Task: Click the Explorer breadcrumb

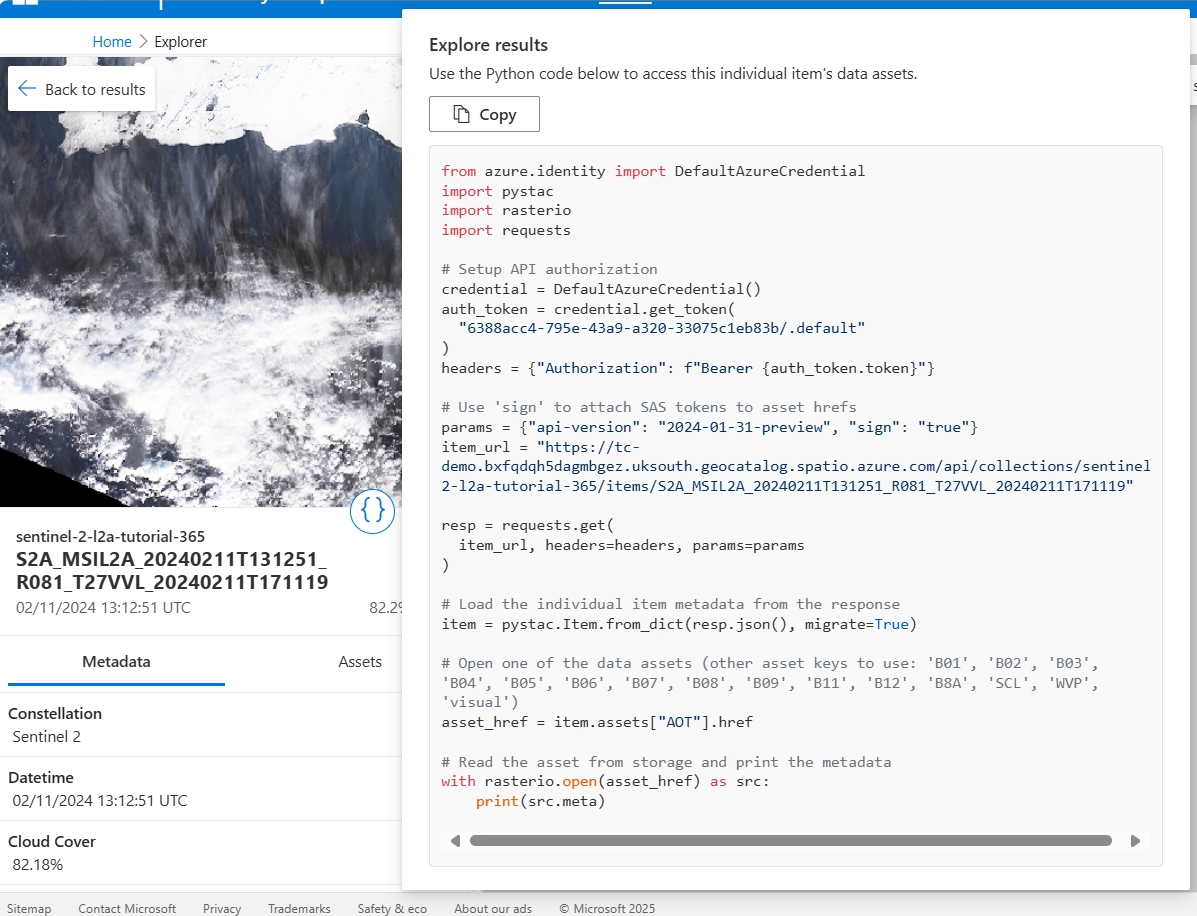Action: (x=181, y=42)
